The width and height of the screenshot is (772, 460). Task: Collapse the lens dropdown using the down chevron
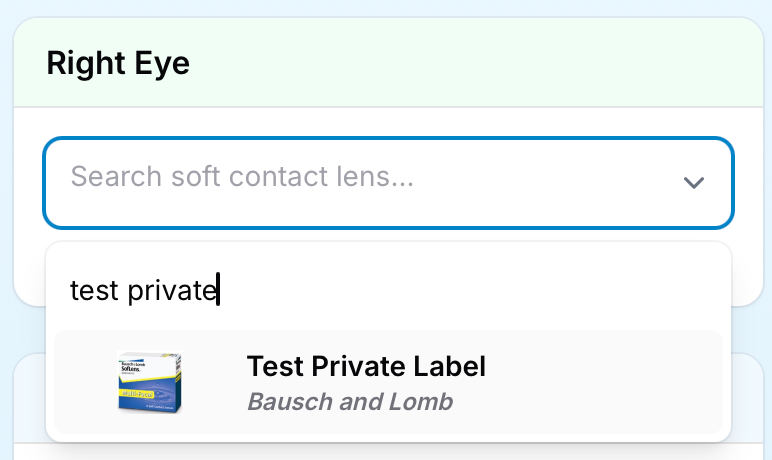(693, 182)
